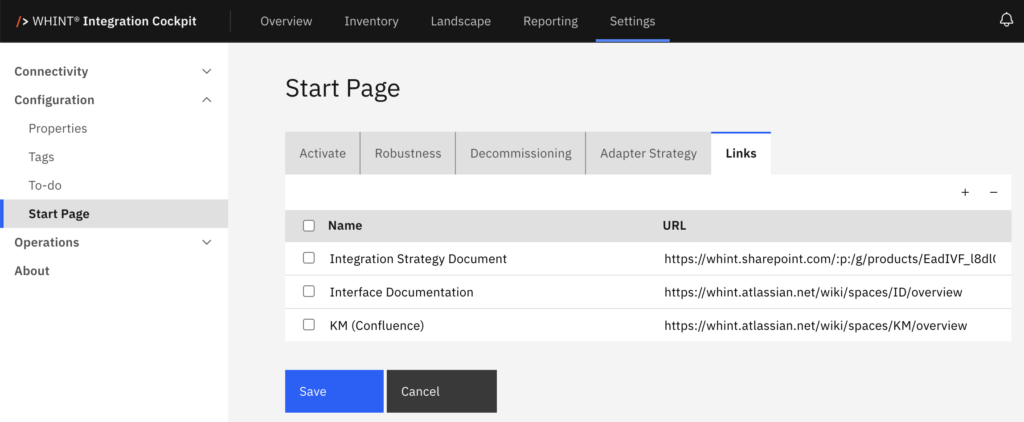Open the Reporting menu item

(550, 21)
